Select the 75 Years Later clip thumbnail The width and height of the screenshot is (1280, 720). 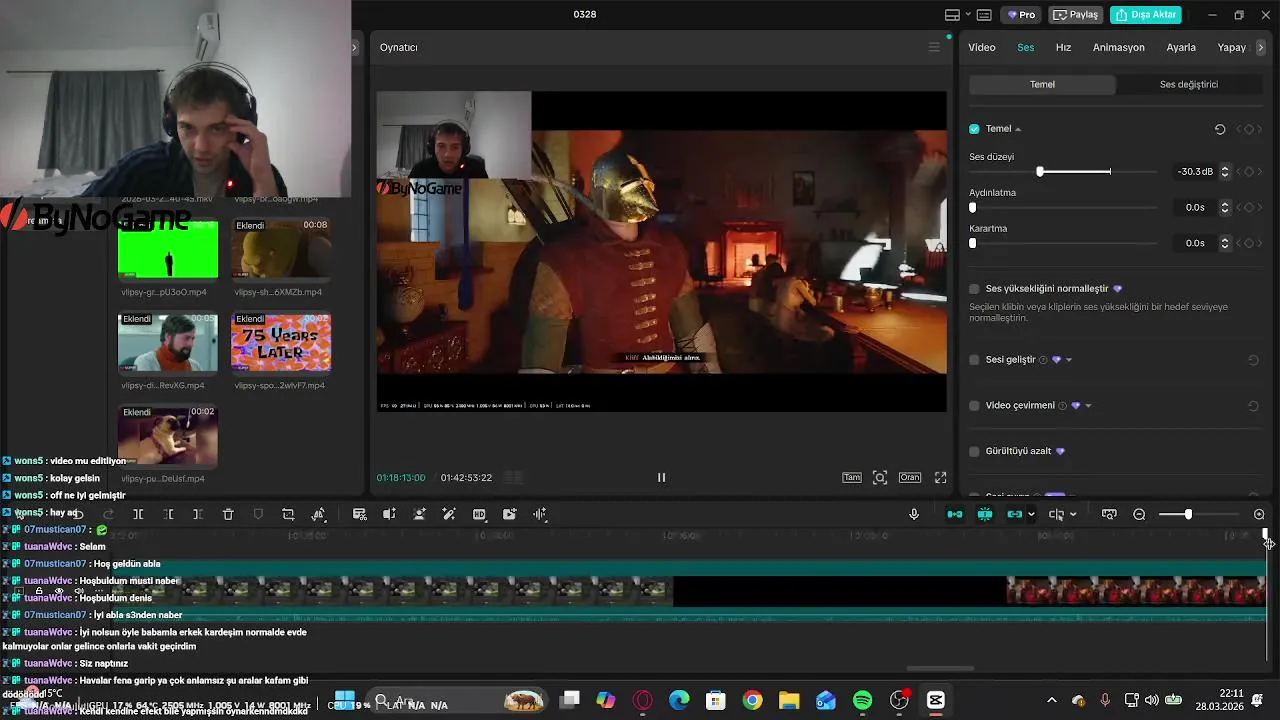coord(281,342)
